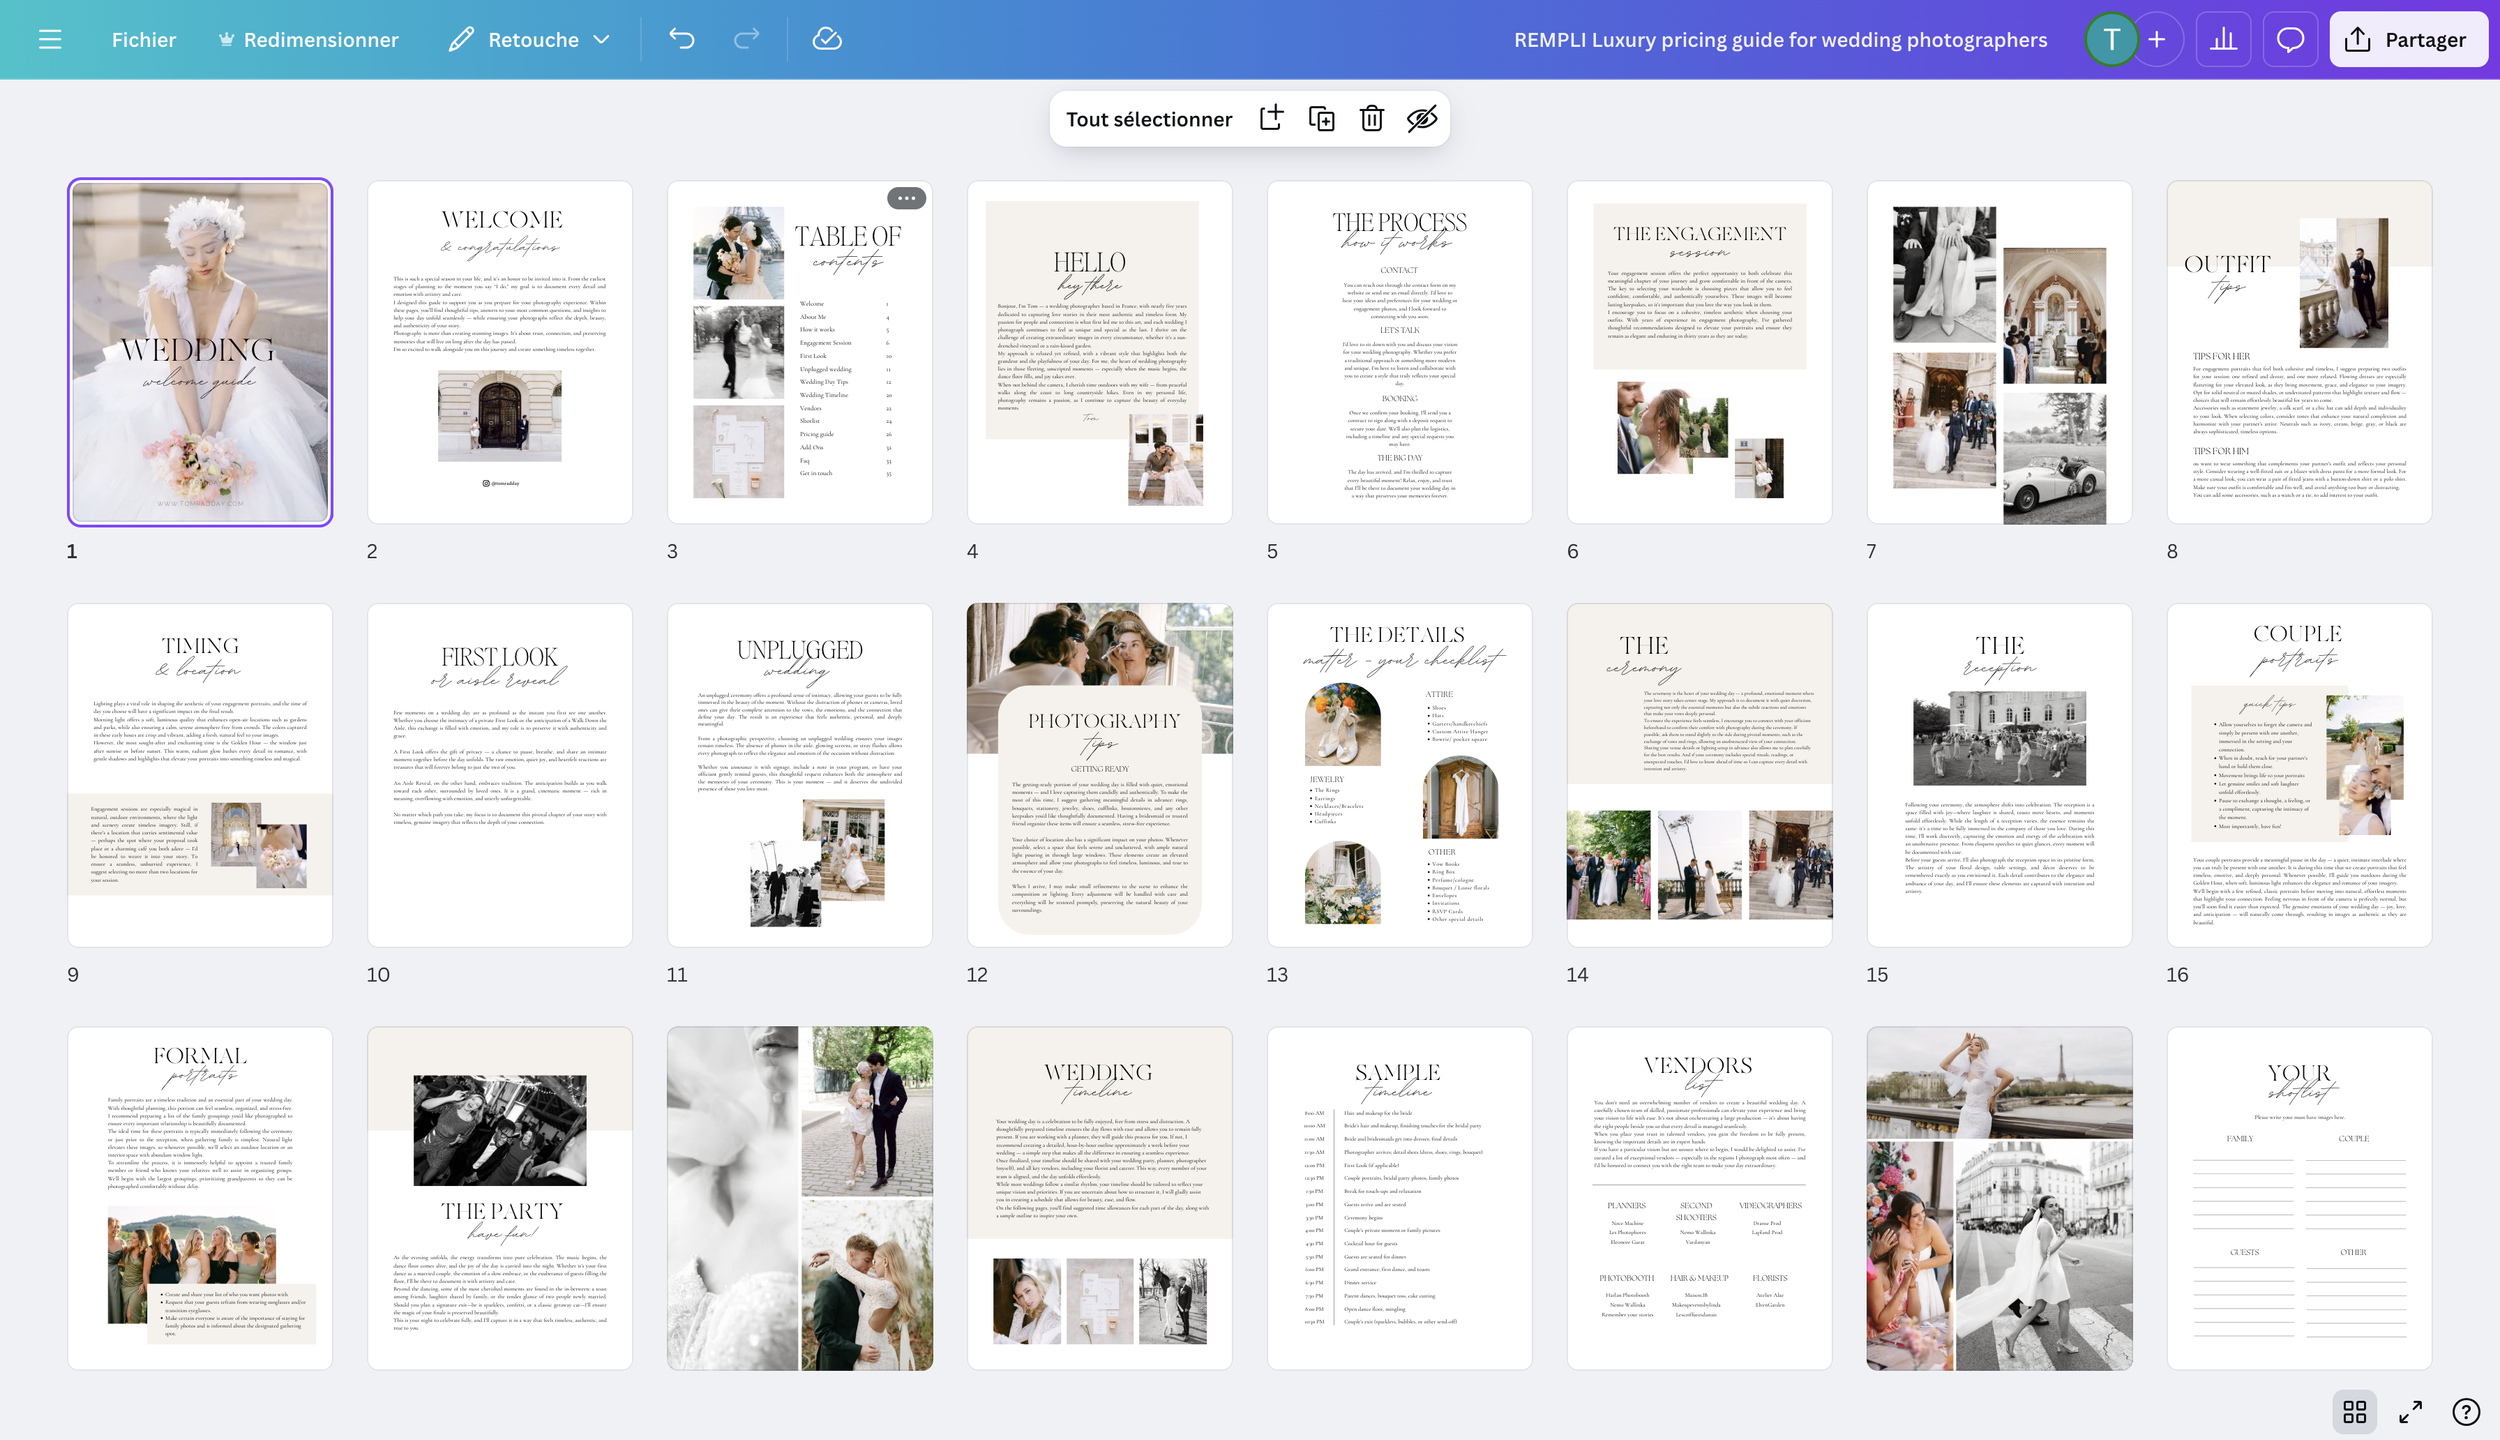The width and height of the screenshot is (2500, 1440).
Task: Click the Undo arrow icon
Action: tap(683, 39)
